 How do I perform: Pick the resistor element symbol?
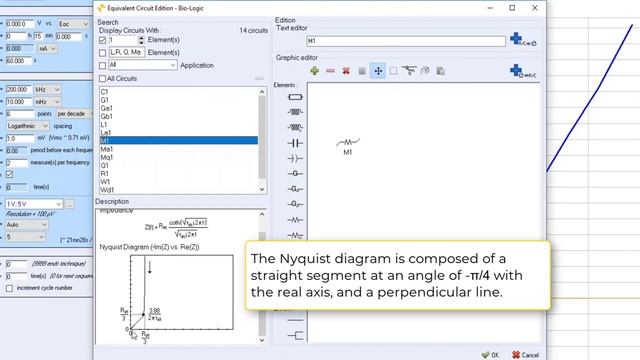(295, 97)
